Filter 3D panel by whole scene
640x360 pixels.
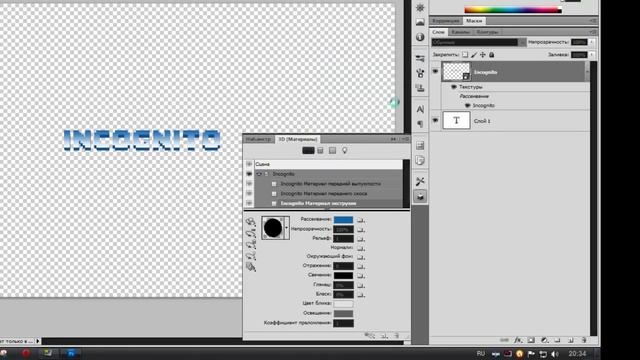[x=308, y=151]
